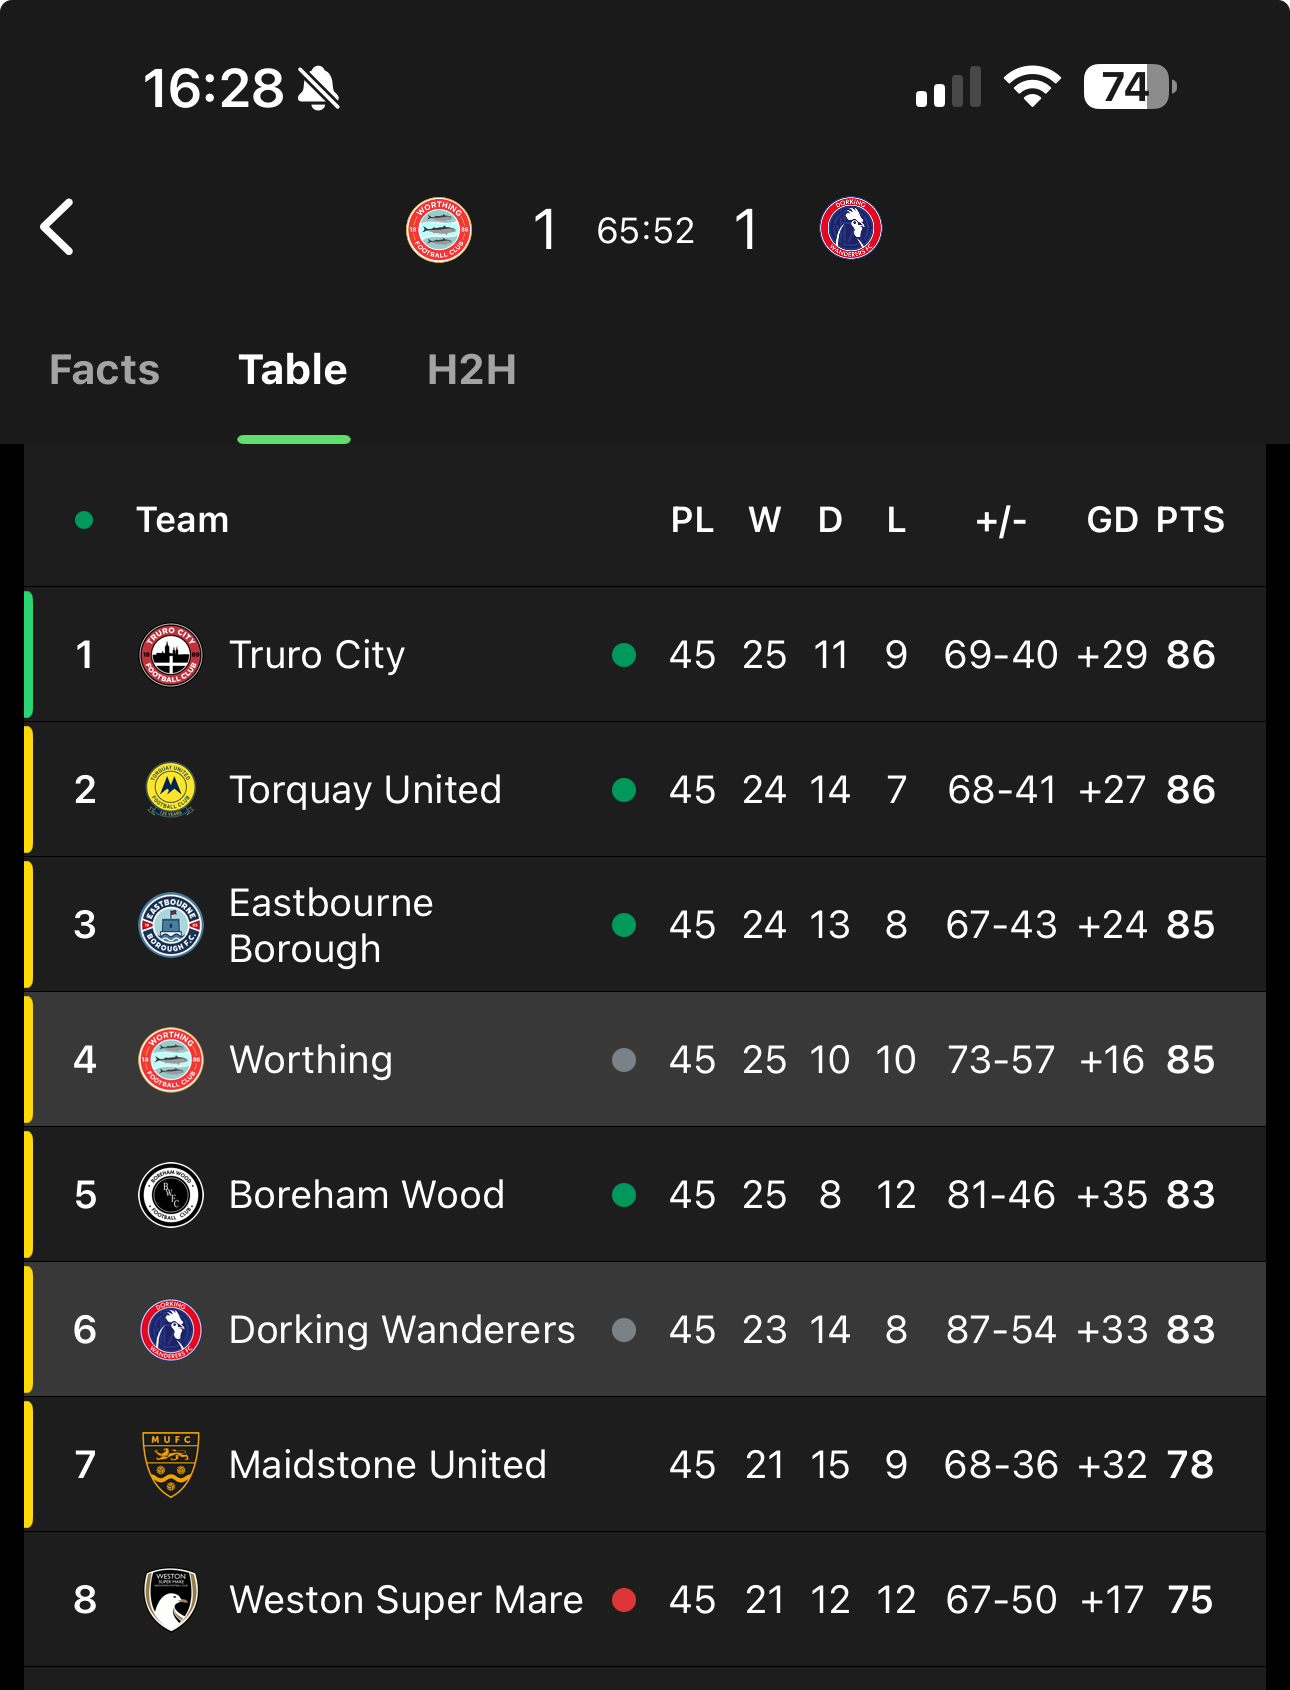Image resolution: width=1290 pixels, height=1690 pixels.
Task: Select the Table tab
Action: 293,370
